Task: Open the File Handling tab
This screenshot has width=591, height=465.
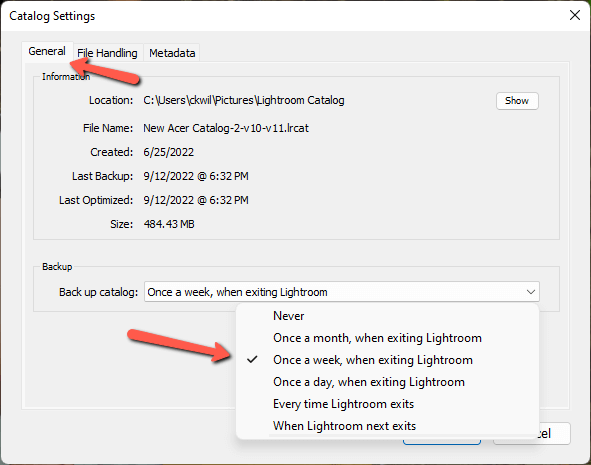Action: click(107, 53)
